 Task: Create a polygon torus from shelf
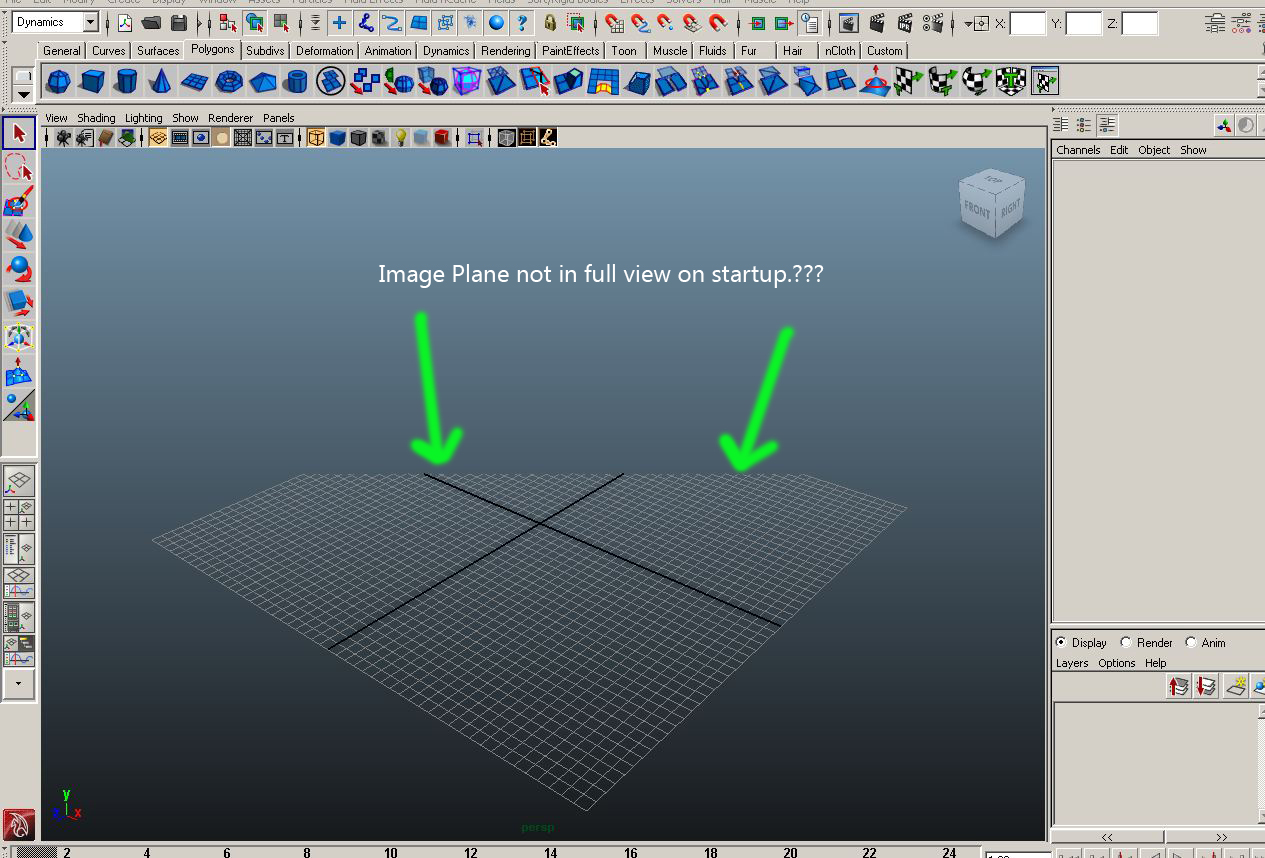tap(229, 81)
